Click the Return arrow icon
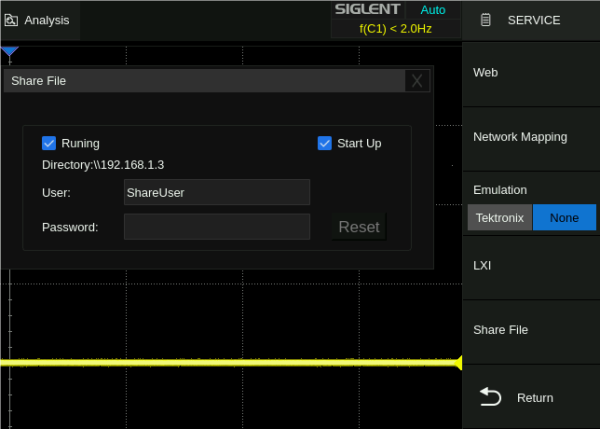Screen dimensions: 600x429 click(x=490, y=397)
